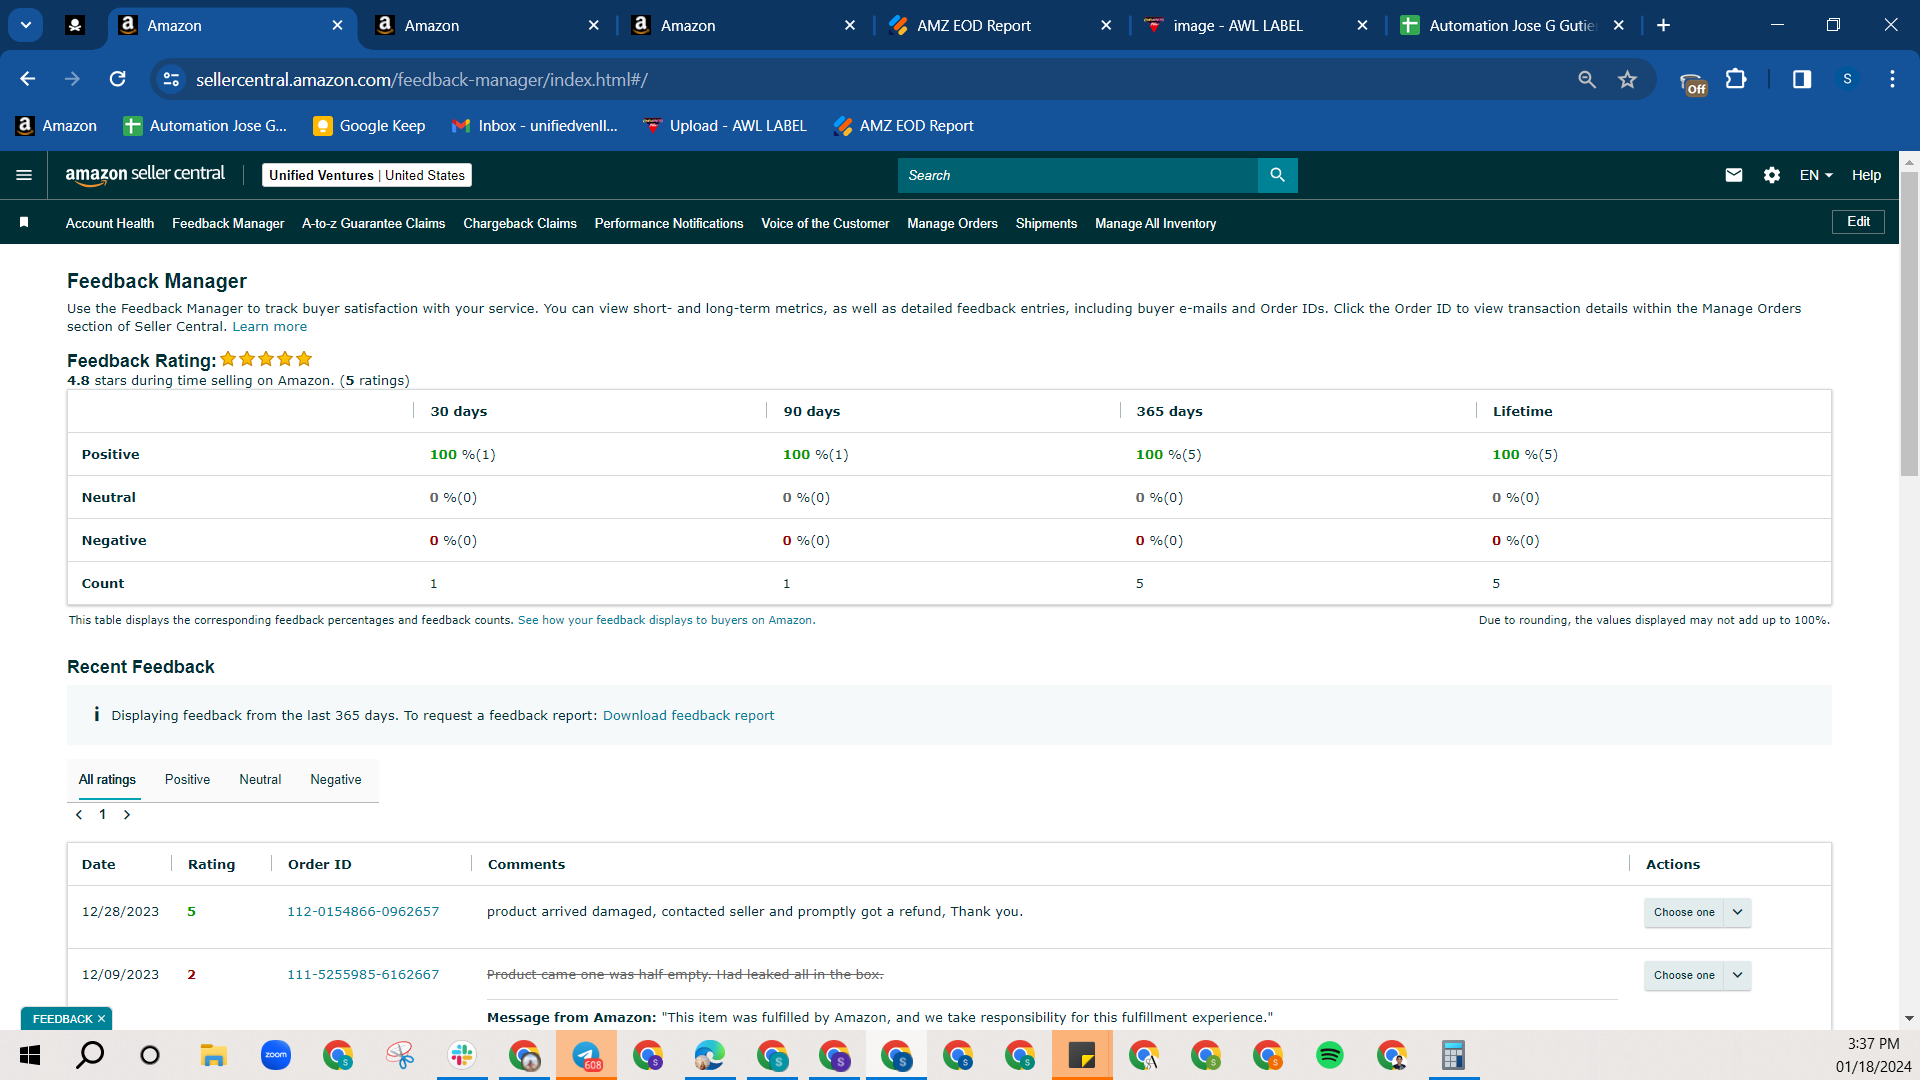Click the Unified Ventures account switcher

(367, 175)
